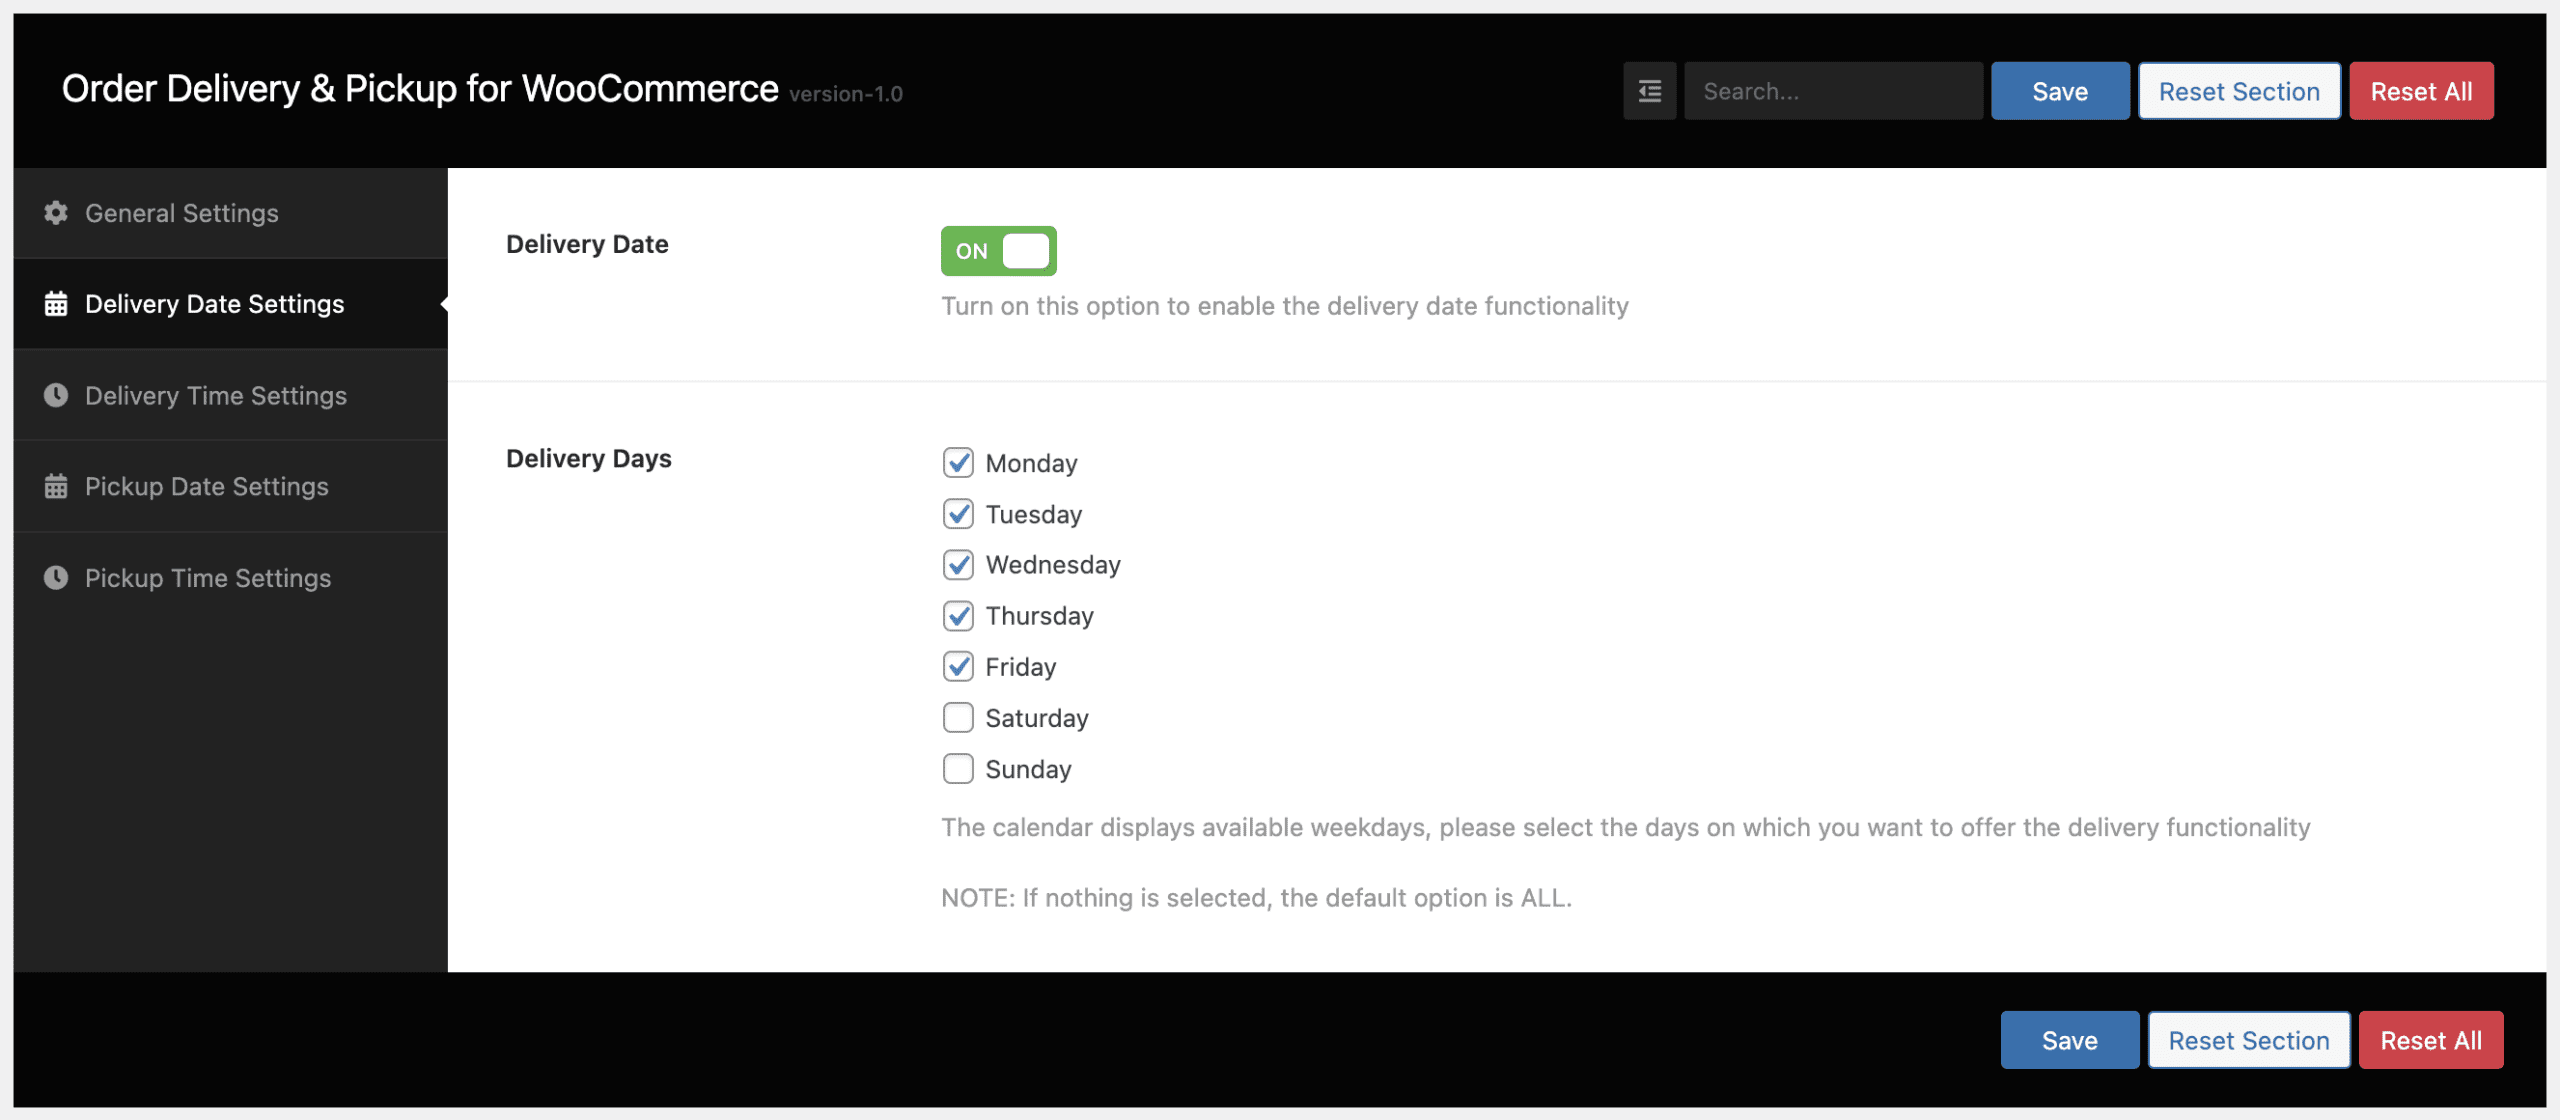
Task: Enable Sunday as a delivery day
Action: coord(958,768)
